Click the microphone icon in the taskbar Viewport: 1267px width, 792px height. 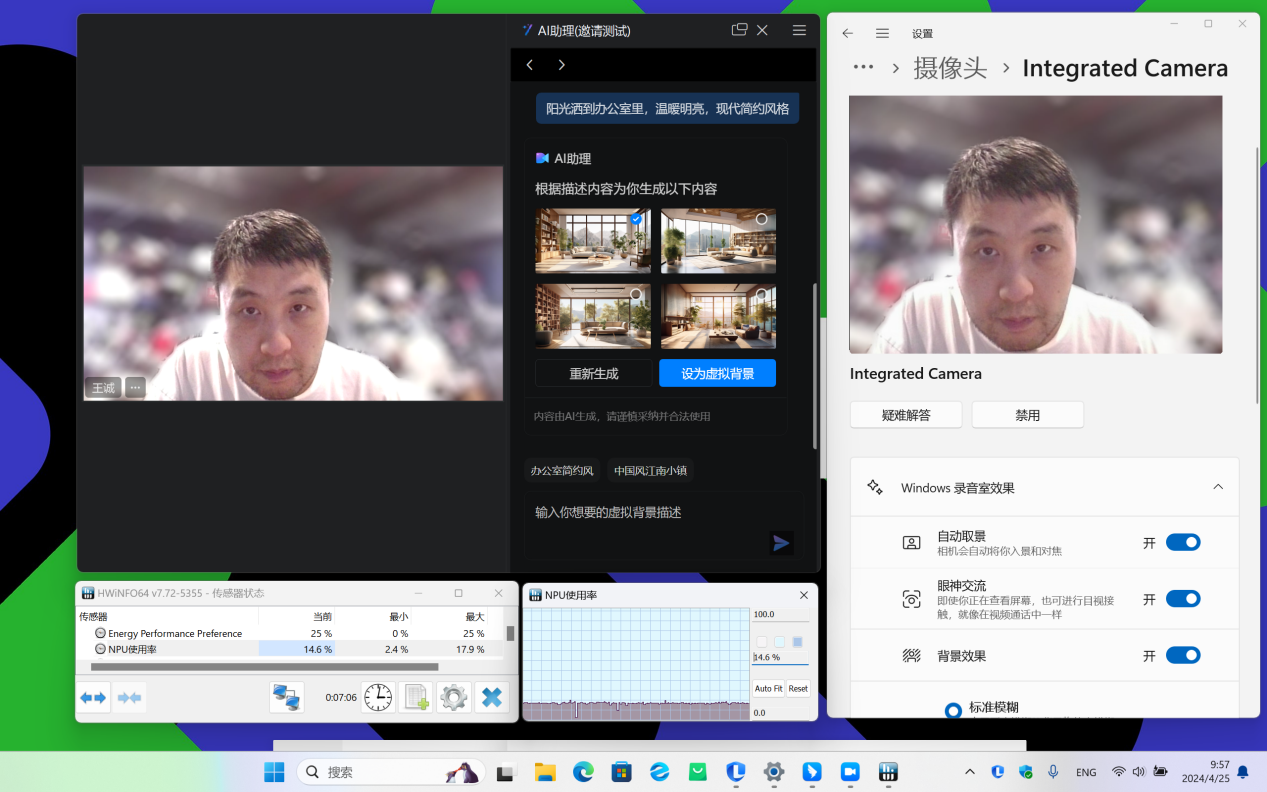click(1053, 771)
